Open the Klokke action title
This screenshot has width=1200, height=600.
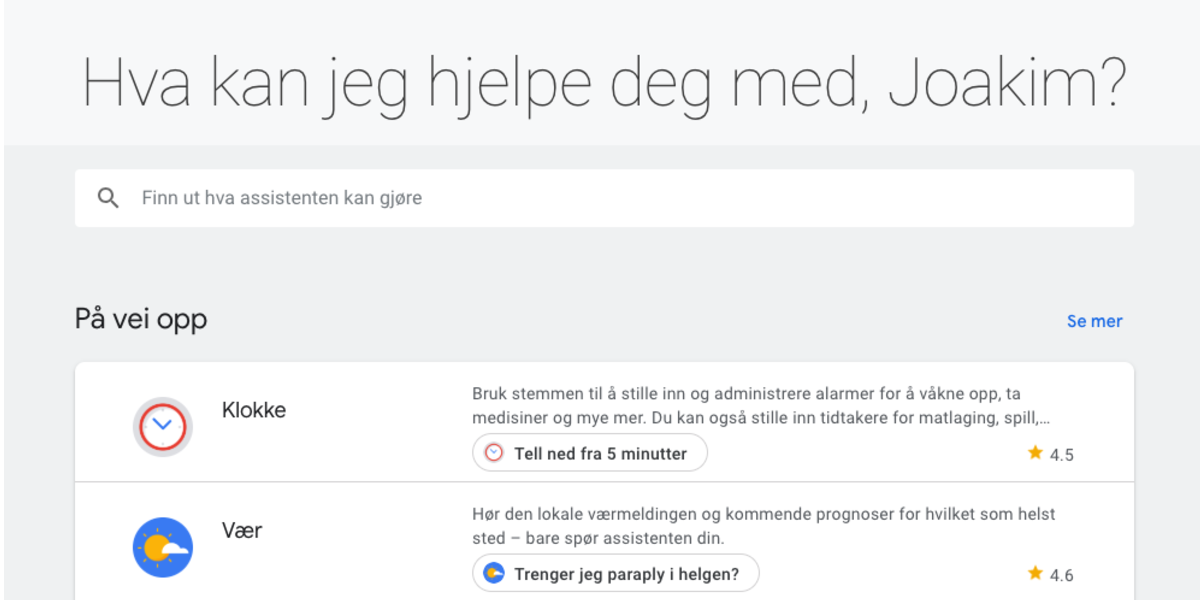(254, 410)
